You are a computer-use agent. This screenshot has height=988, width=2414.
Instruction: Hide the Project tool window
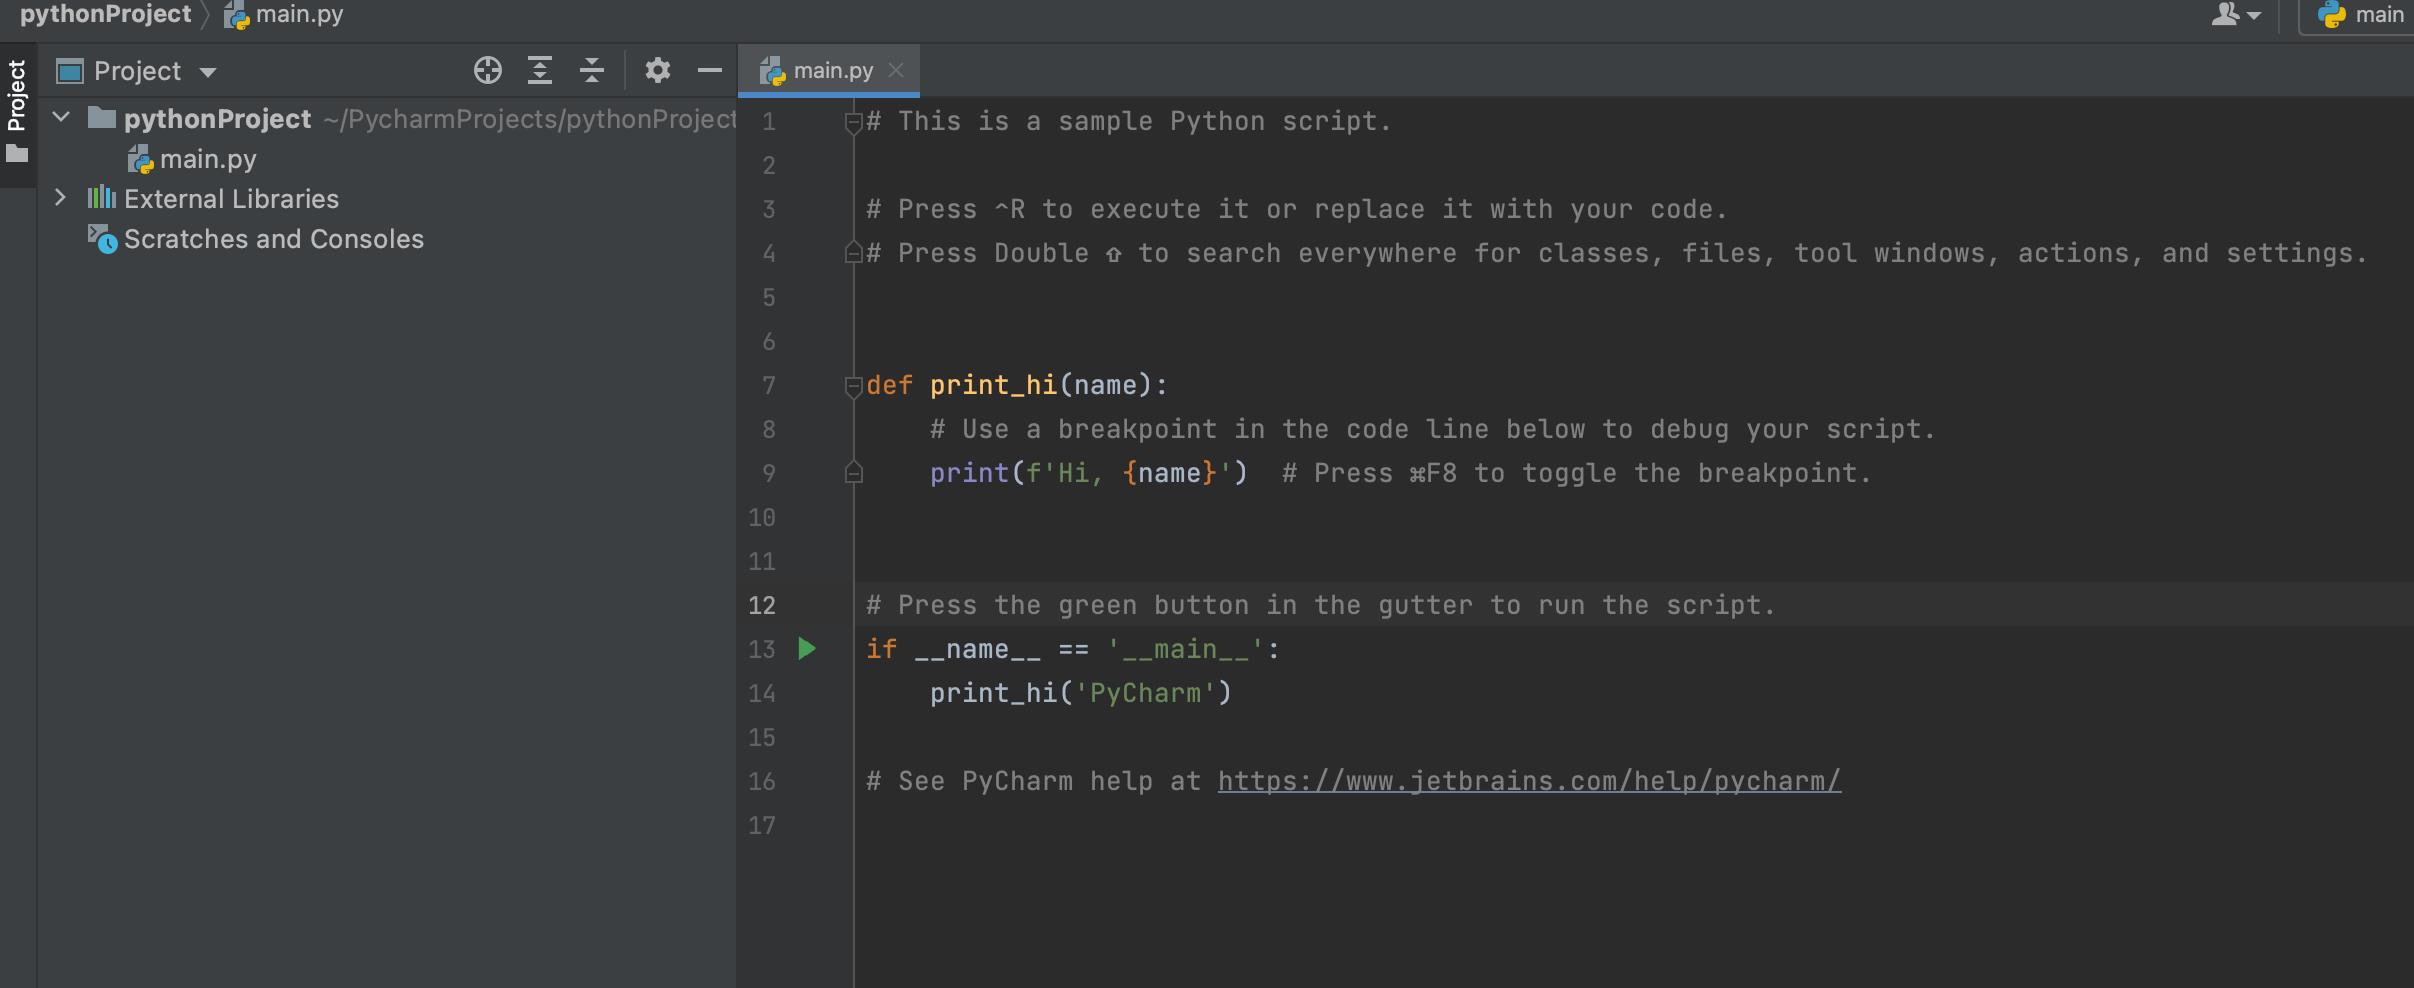(x=709, y=70)
